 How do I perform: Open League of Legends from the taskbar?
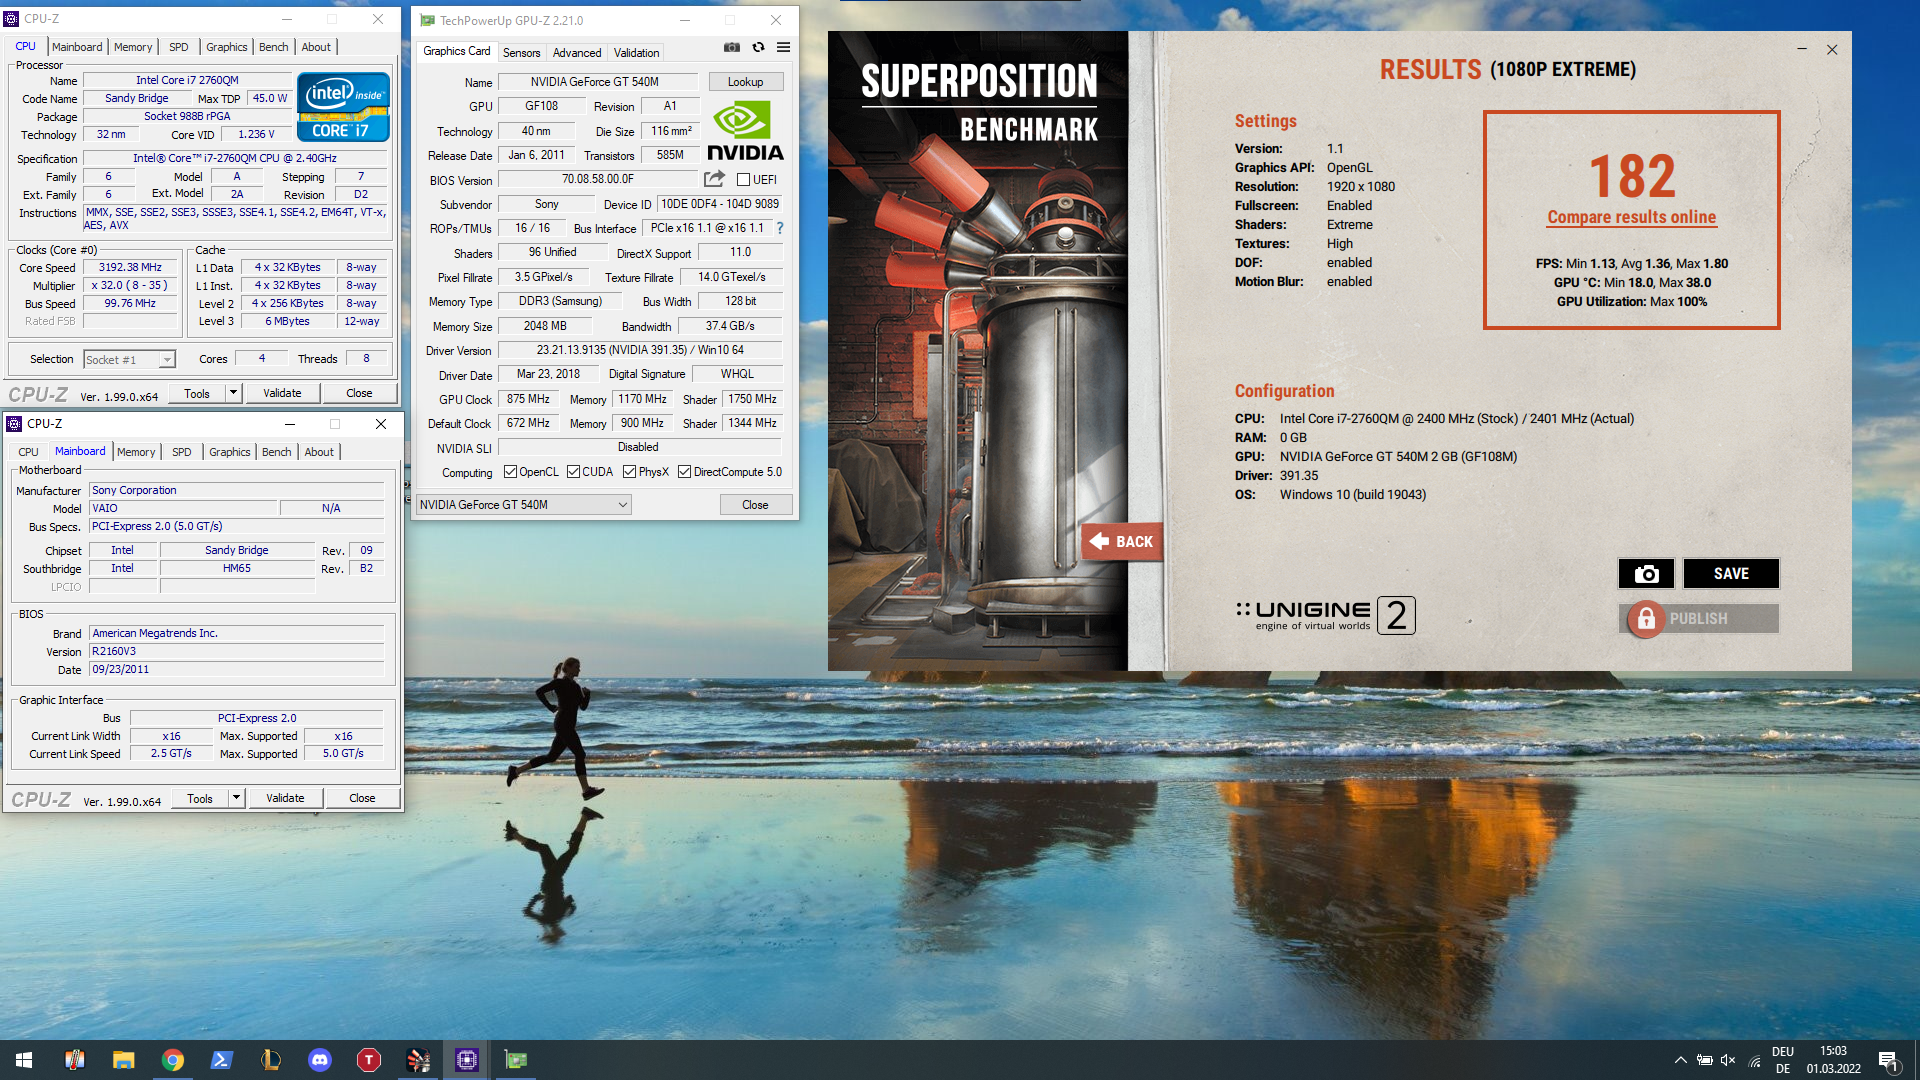coord(270,1060)
